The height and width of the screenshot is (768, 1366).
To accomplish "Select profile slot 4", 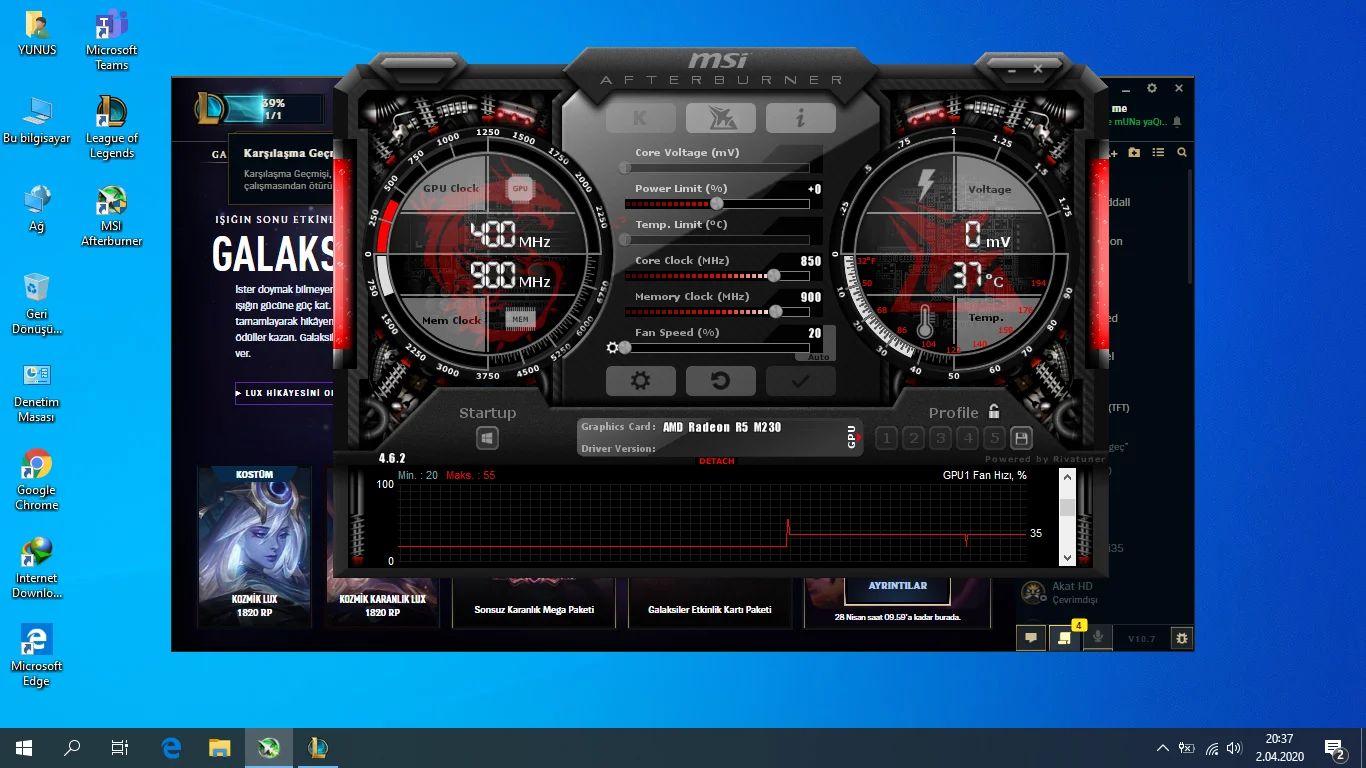I will 967,438.
